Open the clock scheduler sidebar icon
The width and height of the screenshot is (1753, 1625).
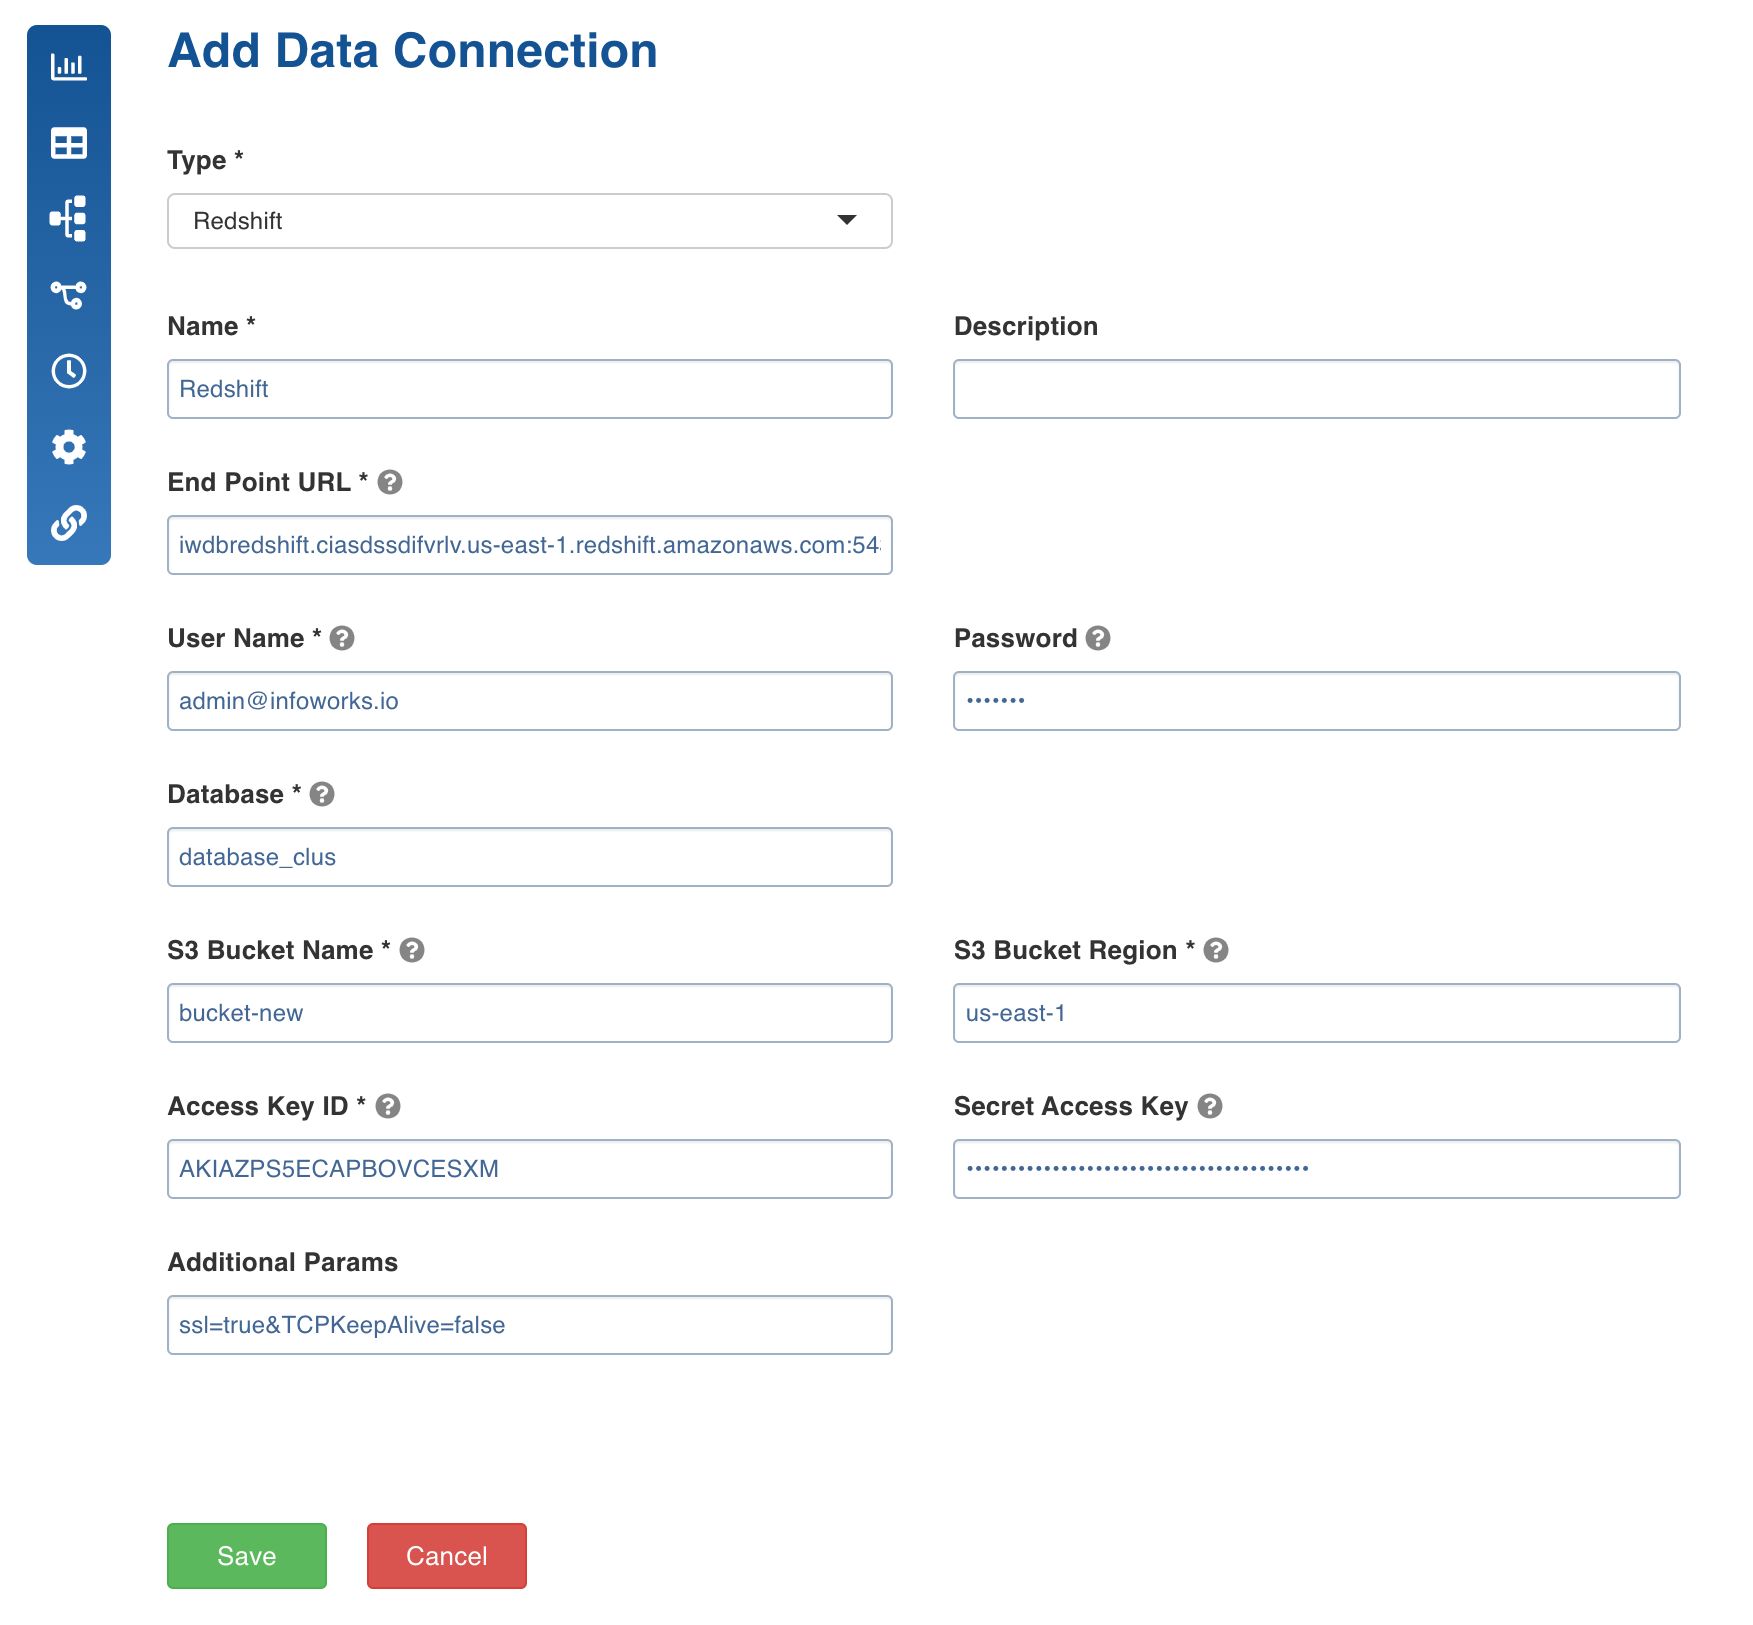[69, 371]
